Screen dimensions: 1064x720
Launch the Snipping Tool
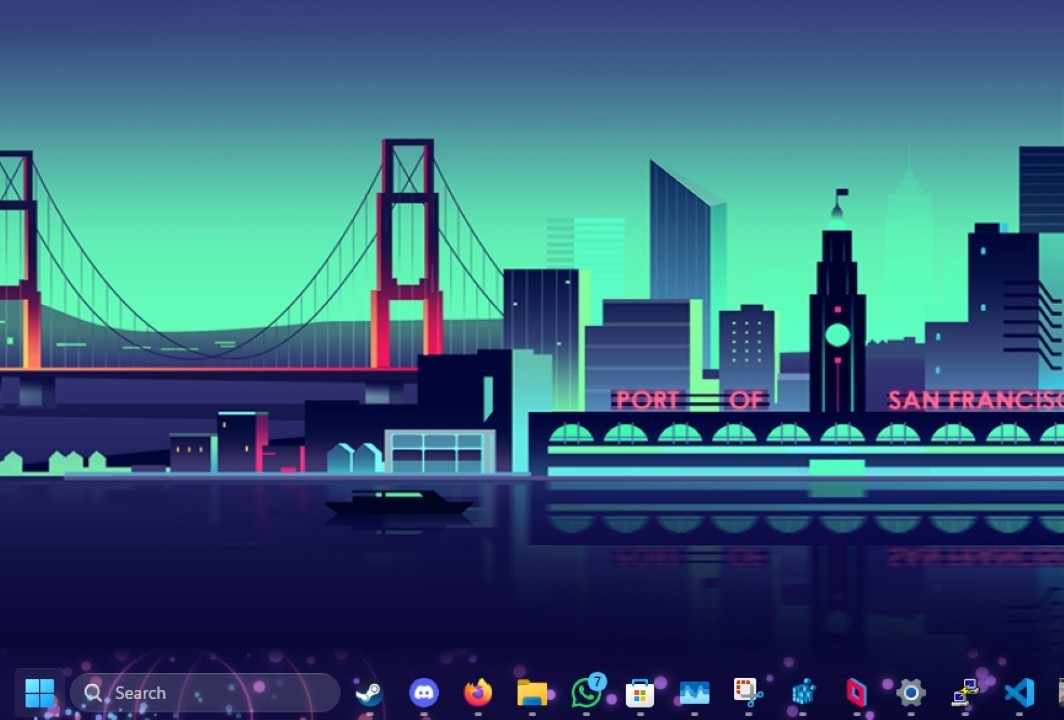[748, 693]
